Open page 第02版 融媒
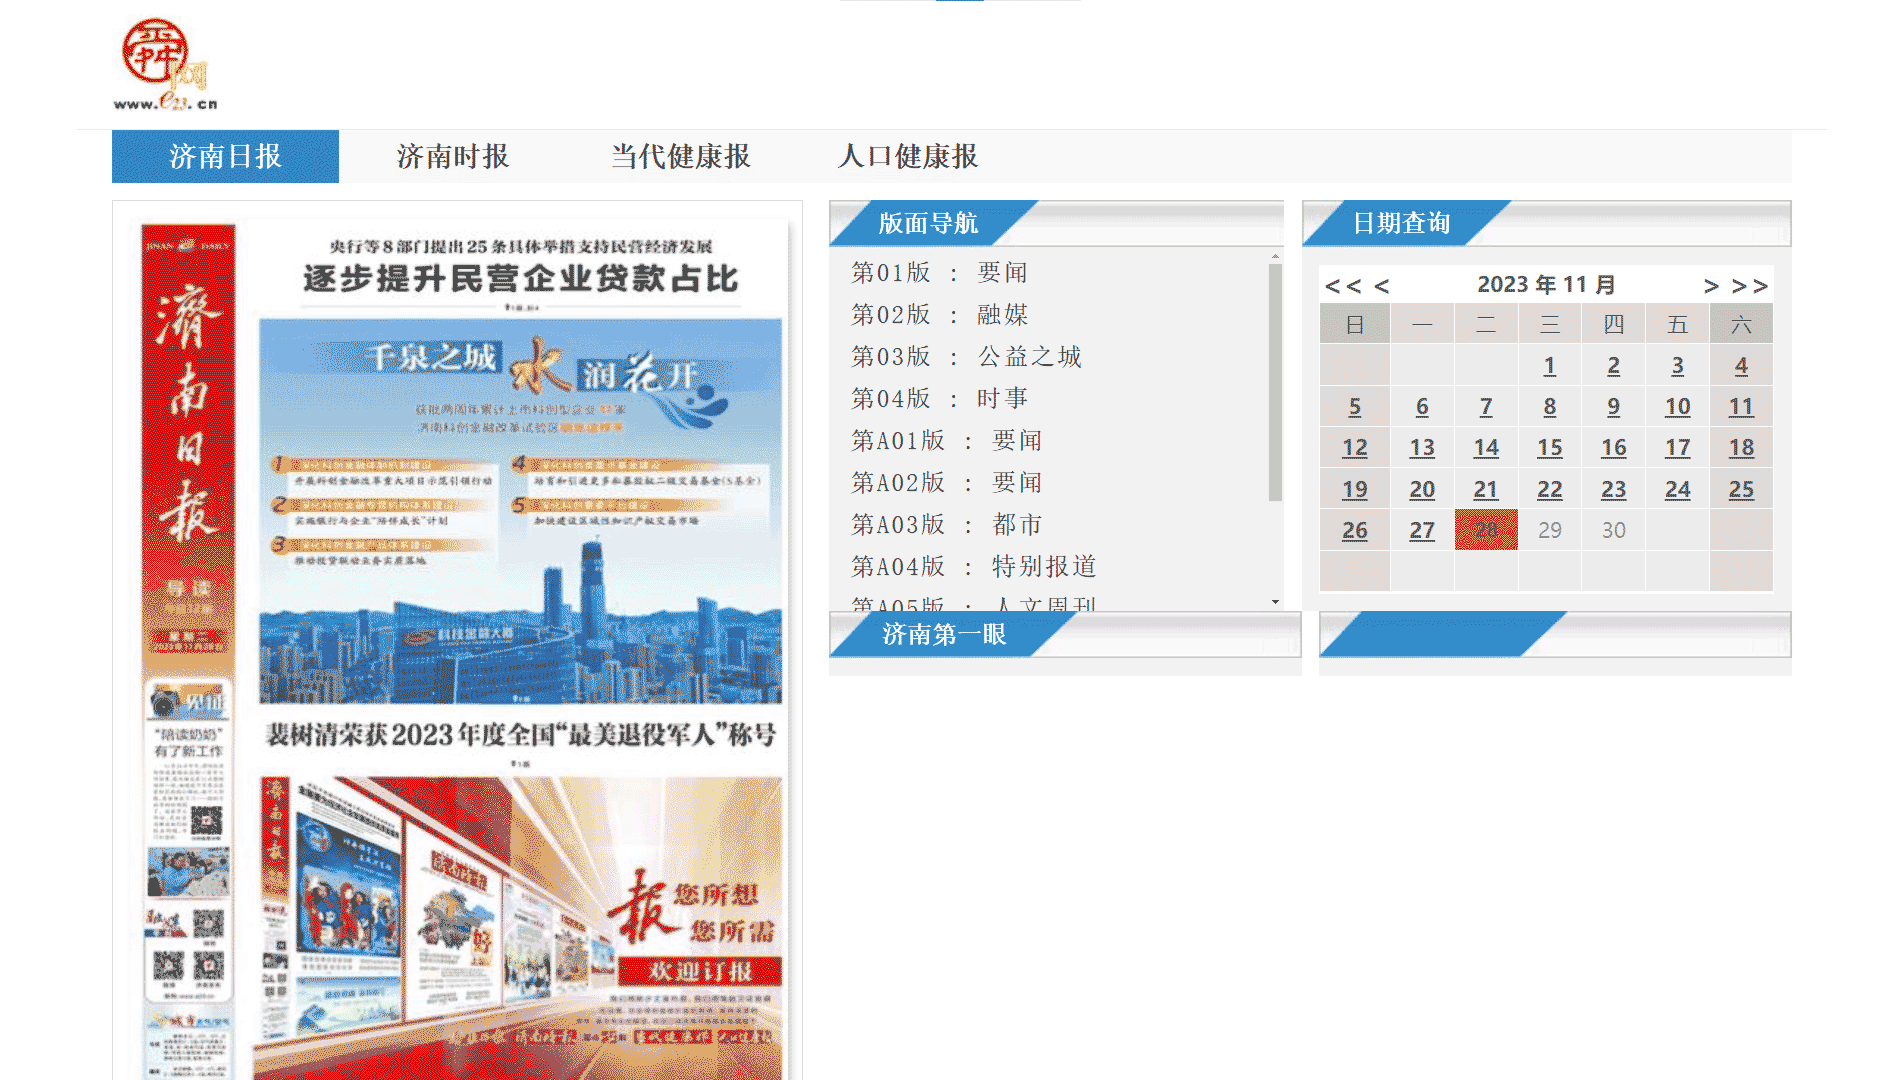This screenshot has height=1080, width=1902. [x=939, y=314]
